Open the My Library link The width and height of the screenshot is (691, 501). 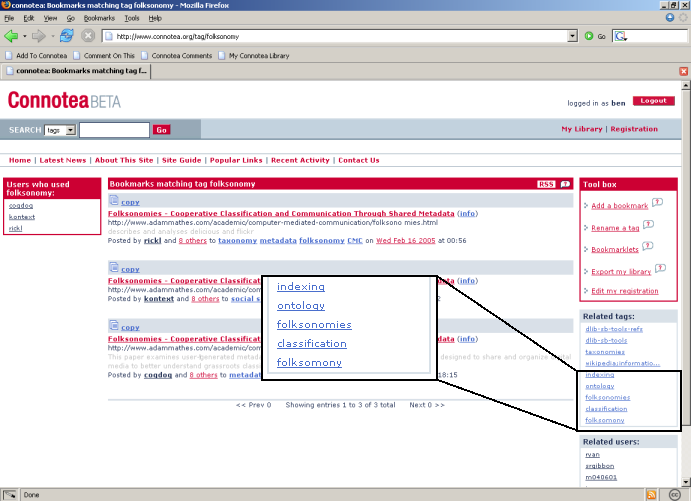(x=582, y=129)
